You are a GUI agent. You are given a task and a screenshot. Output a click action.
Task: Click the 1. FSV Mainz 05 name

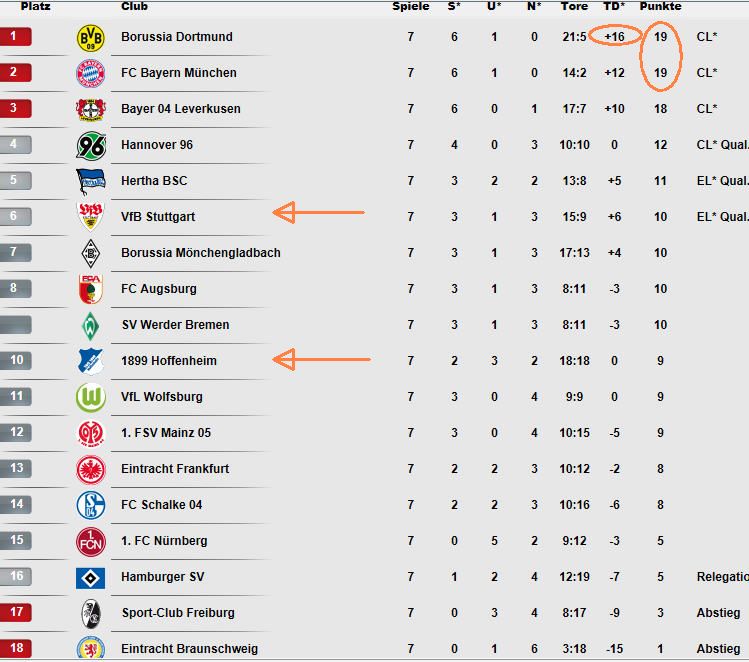(166, 433)
